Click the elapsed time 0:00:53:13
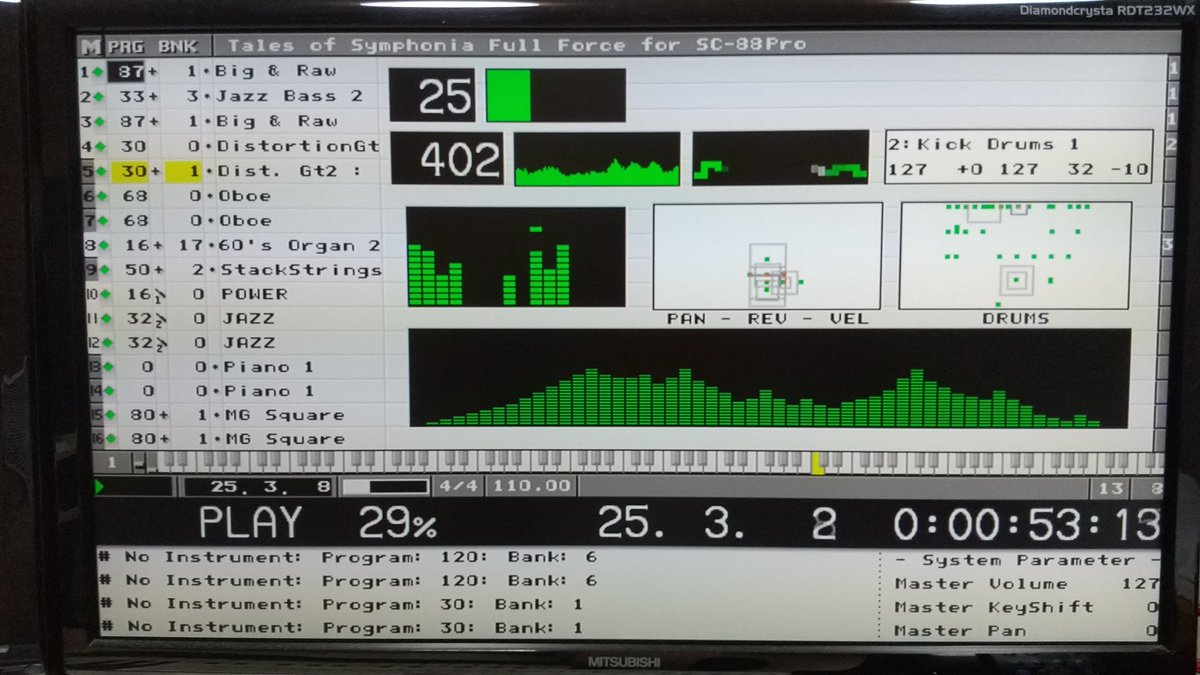 pyautogui.click(x=1026, y=524)
